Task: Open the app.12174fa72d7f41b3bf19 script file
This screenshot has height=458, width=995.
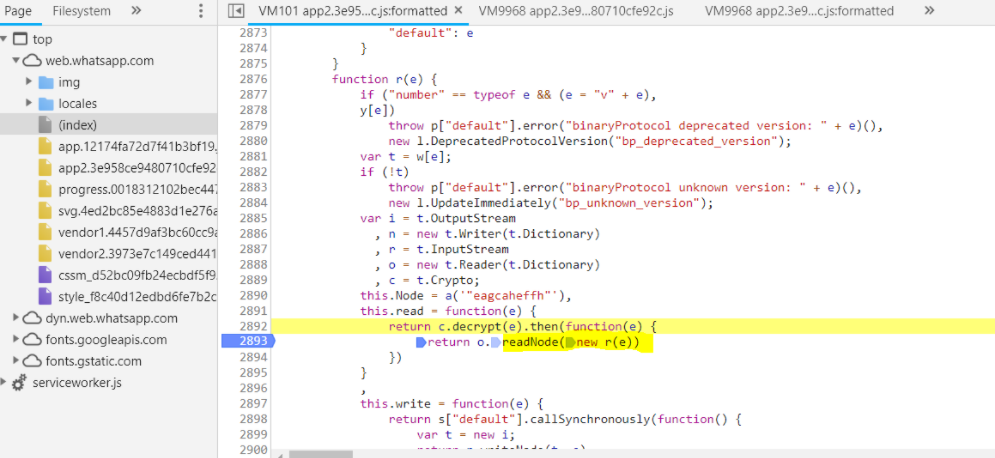Action: [138, 147]
